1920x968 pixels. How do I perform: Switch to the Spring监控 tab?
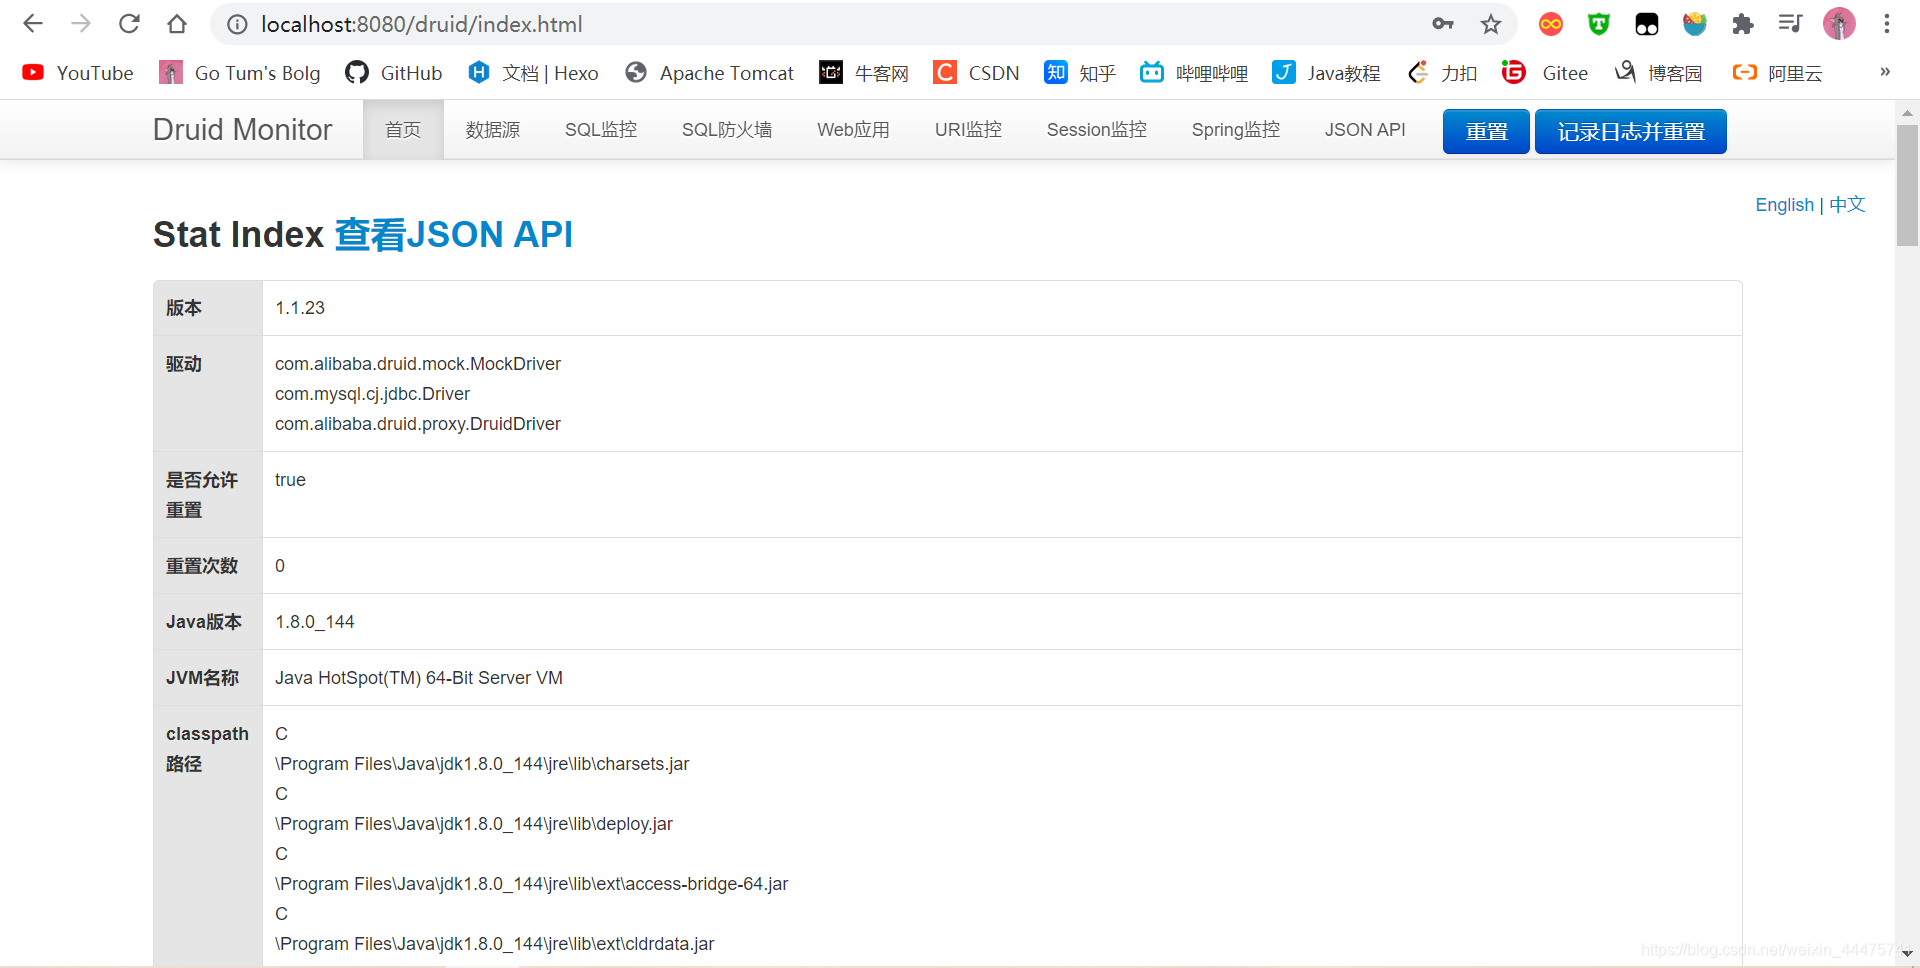pos(1236,130)
